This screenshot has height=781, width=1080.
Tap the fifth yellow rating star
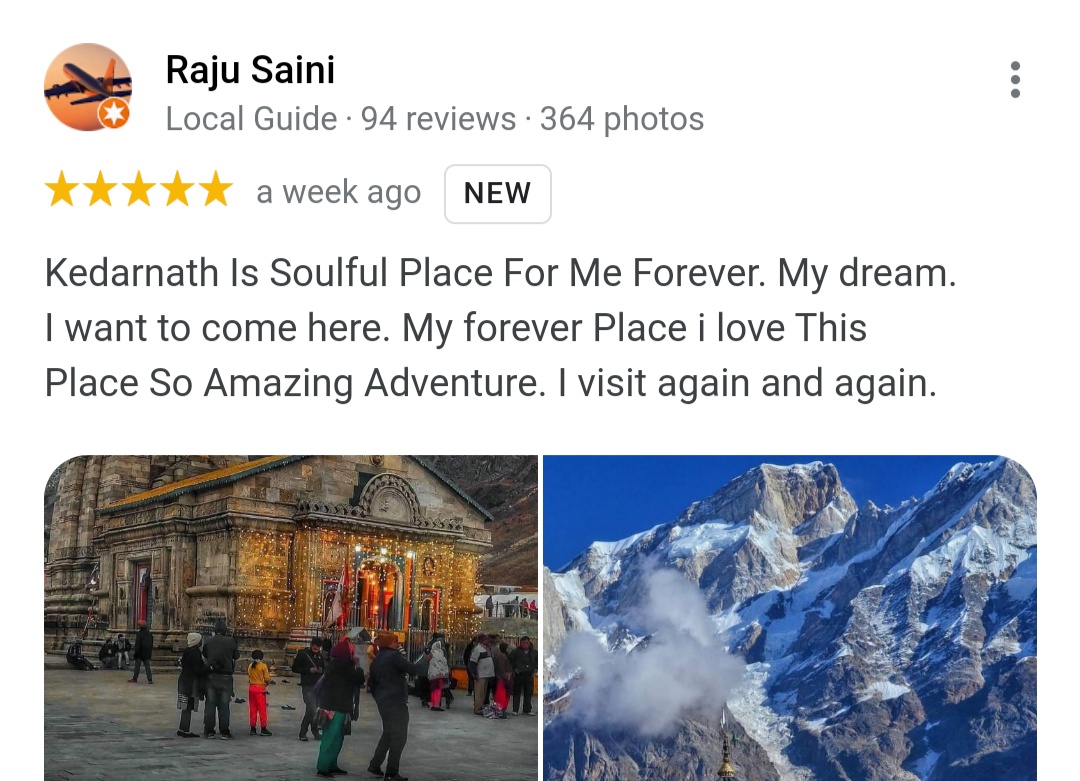click(x=216, y=189)
